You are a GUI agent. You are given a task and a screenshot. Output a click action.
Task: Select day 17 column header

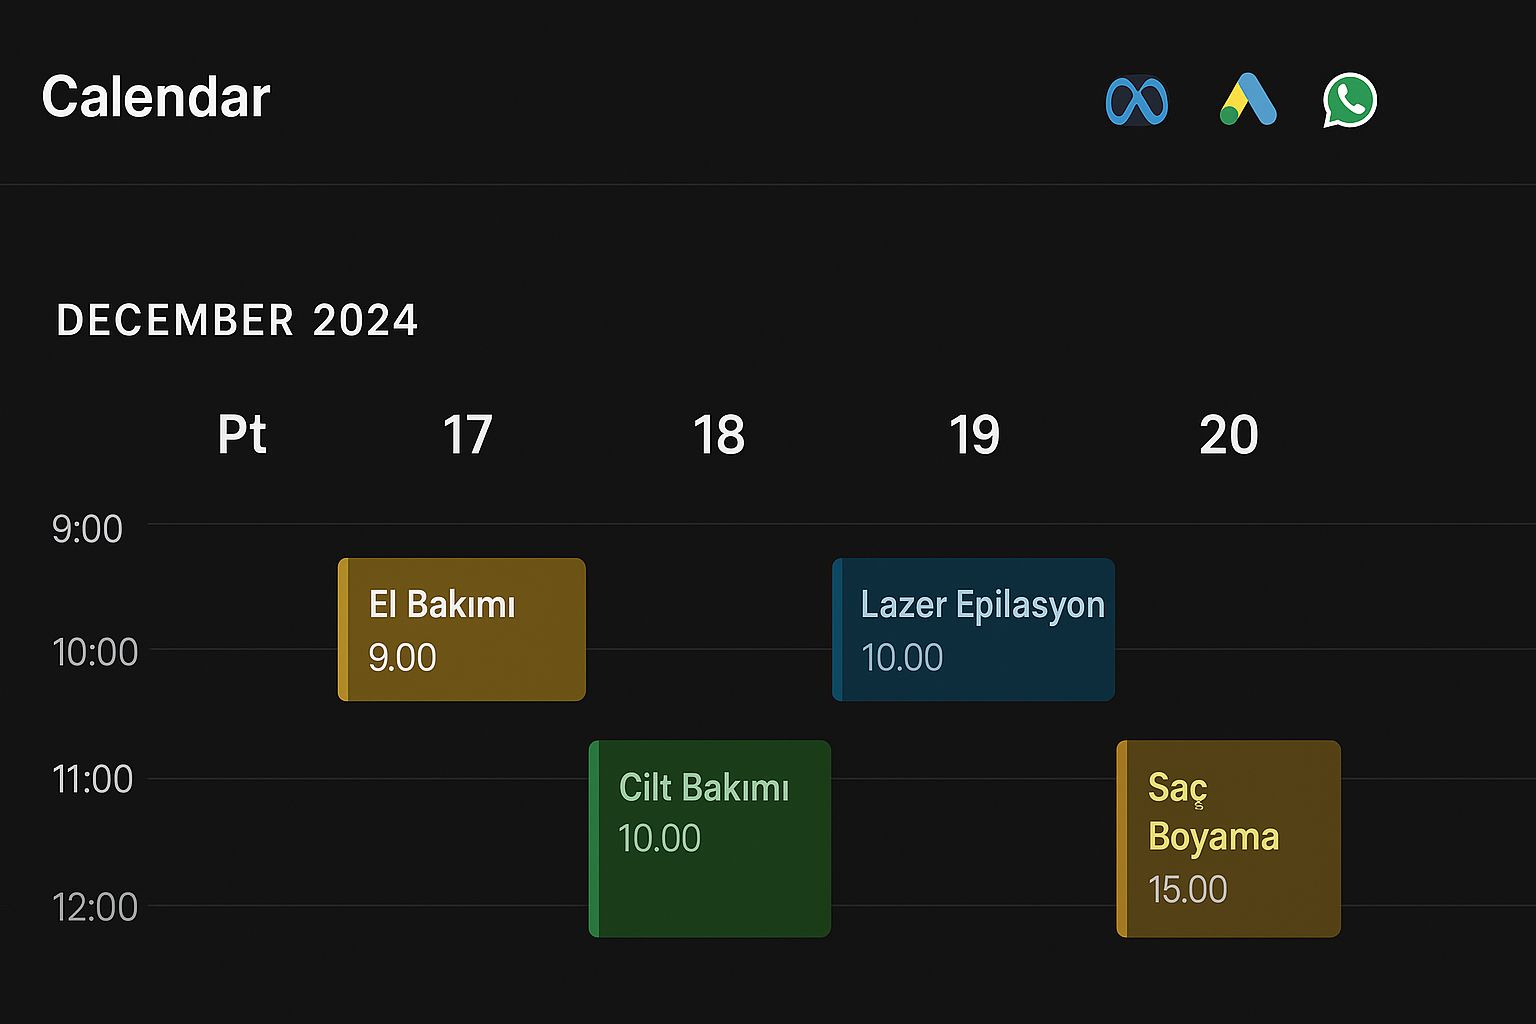pyautogui.click(x=467, y=435)
